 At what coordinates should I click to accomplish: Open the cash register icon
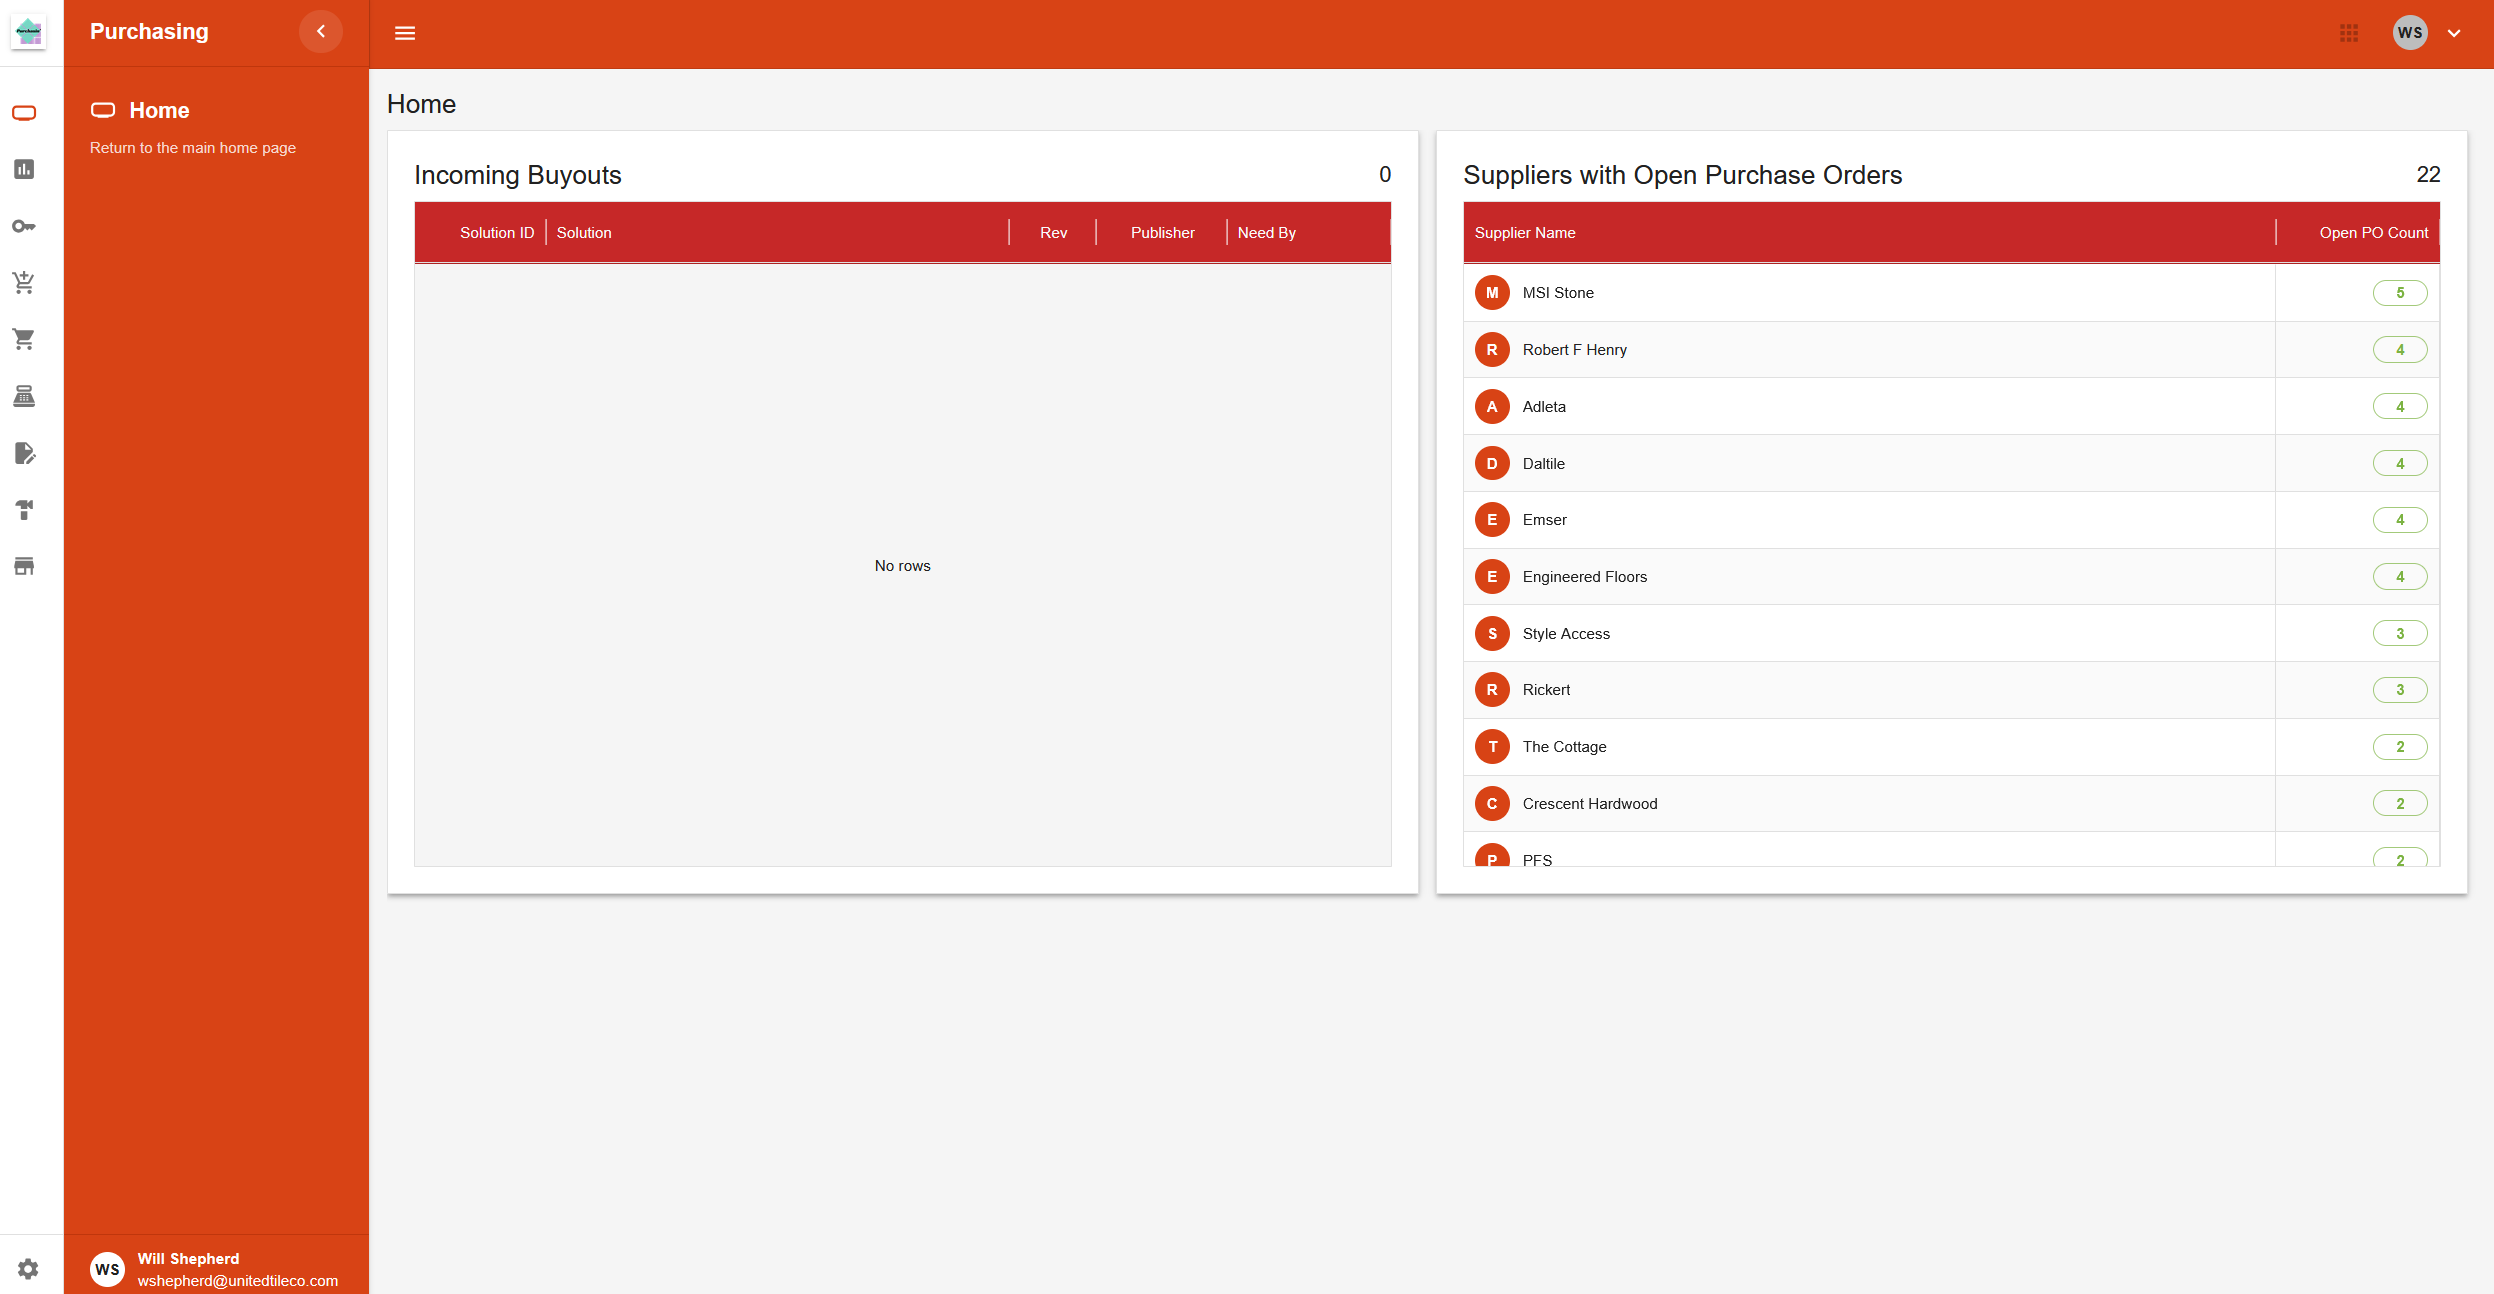point(23,396)
